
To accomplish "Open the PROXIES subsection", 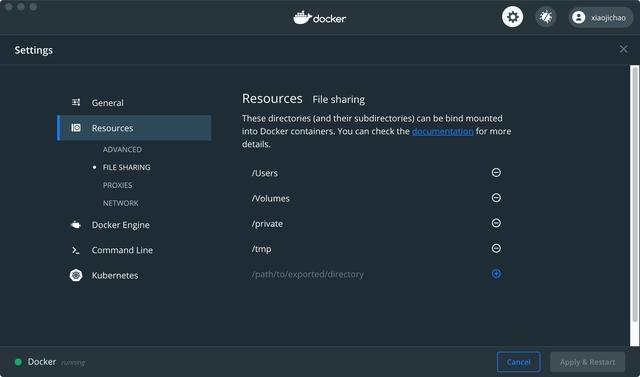I will tap(118, 185).
